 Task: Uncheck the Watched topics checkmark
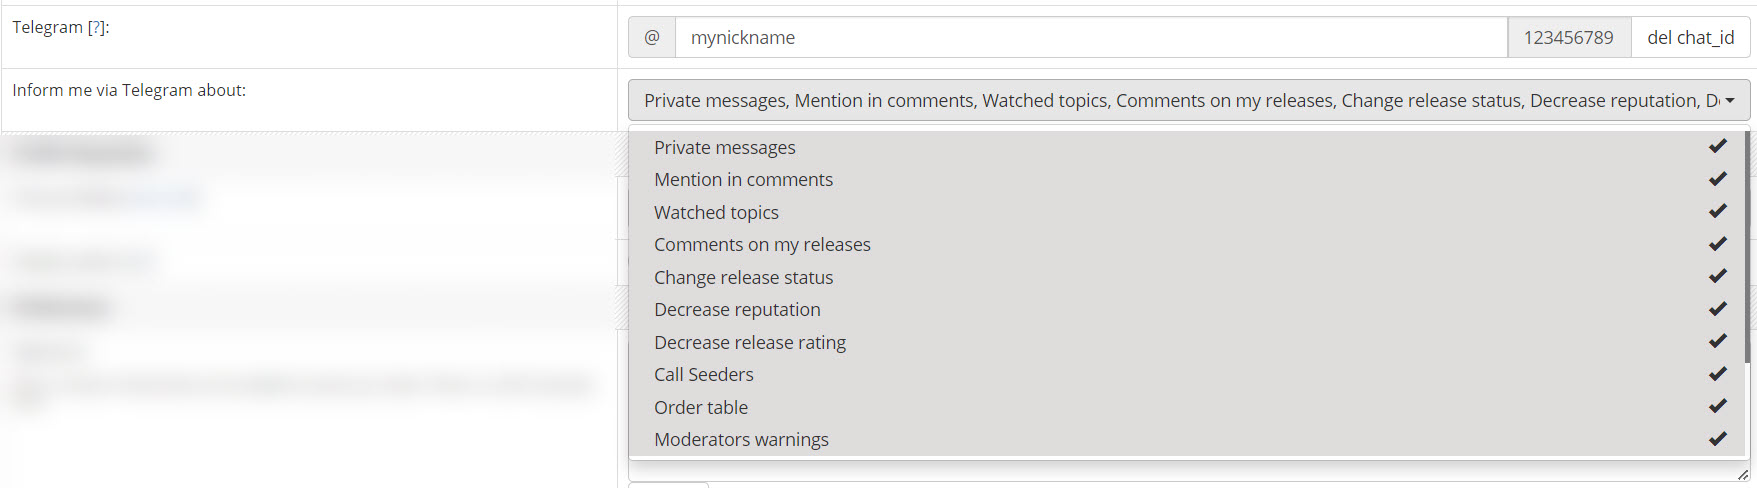point(1717,212)
